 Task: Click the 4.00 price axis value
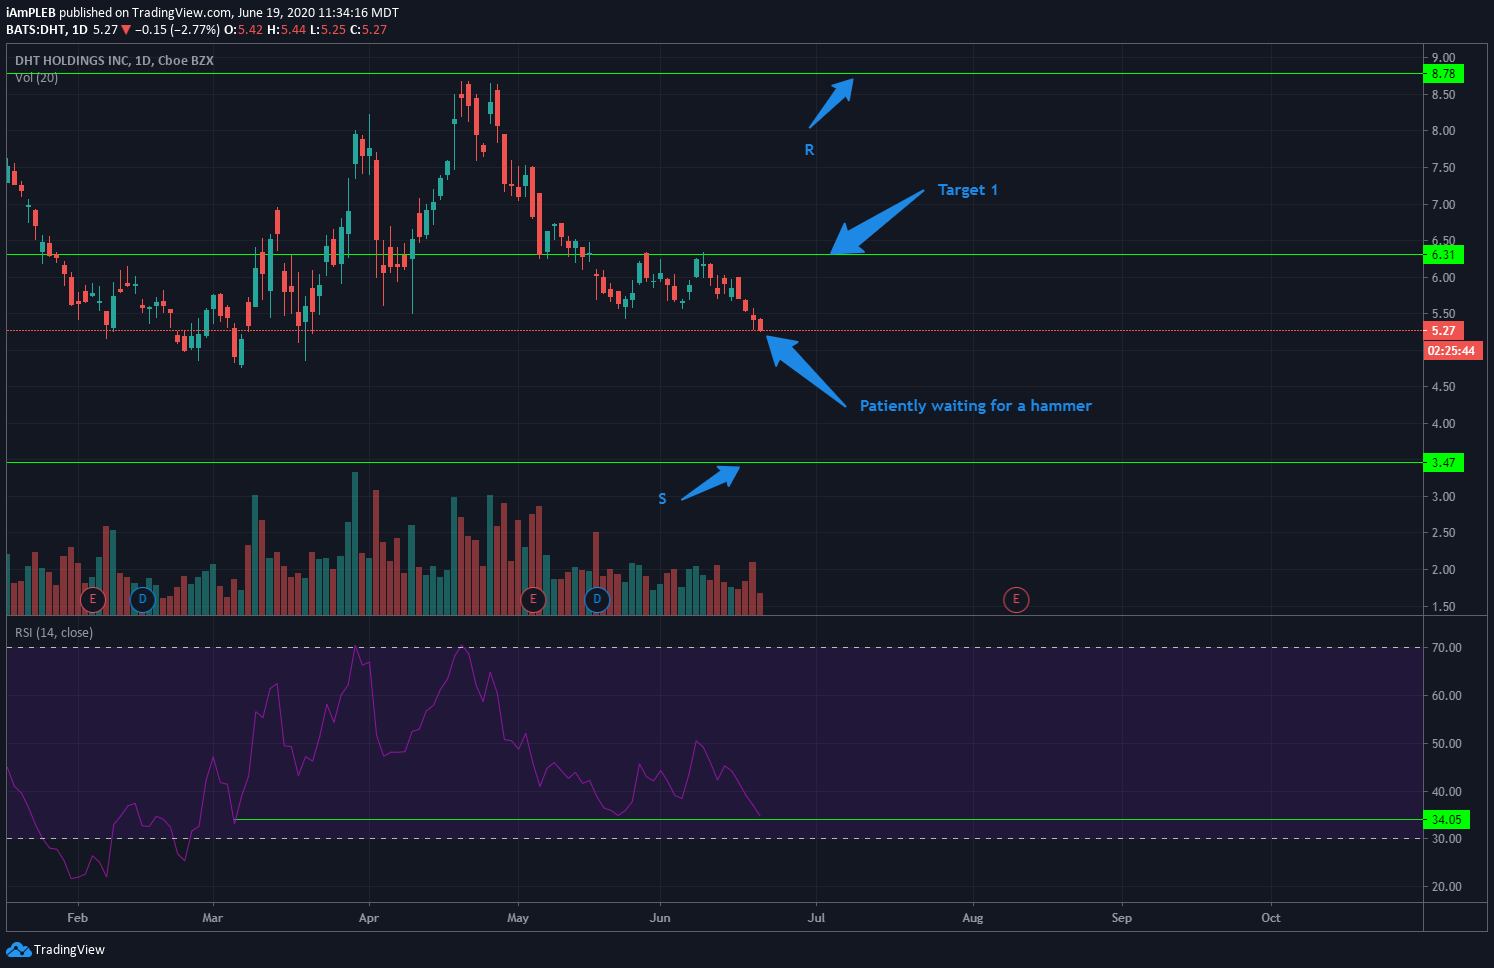(x=1443, y=424)
